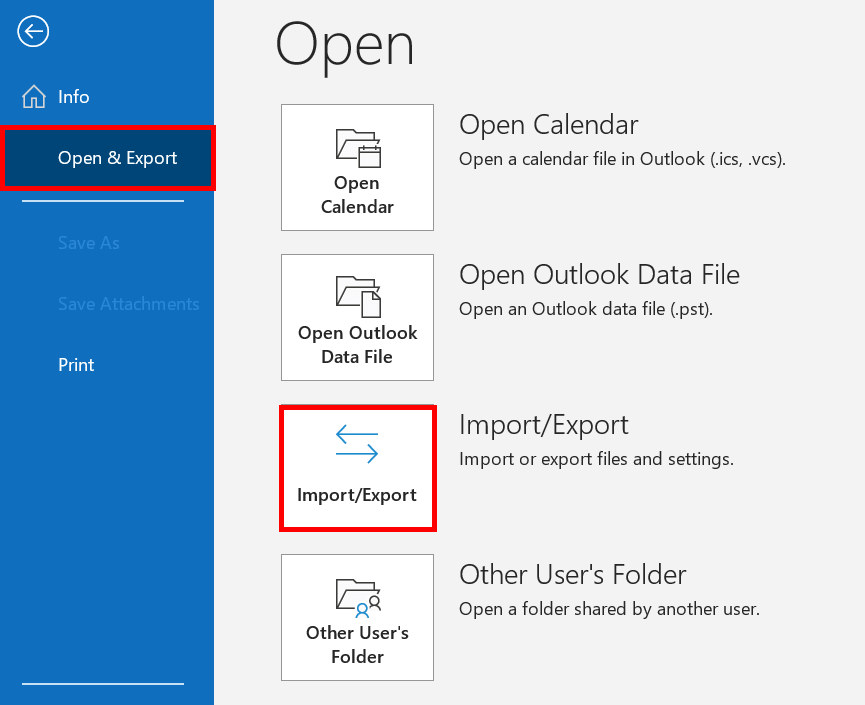865x705 pixels.
Task: Open a folder shared by another user
Action: (x=357, y=617)
